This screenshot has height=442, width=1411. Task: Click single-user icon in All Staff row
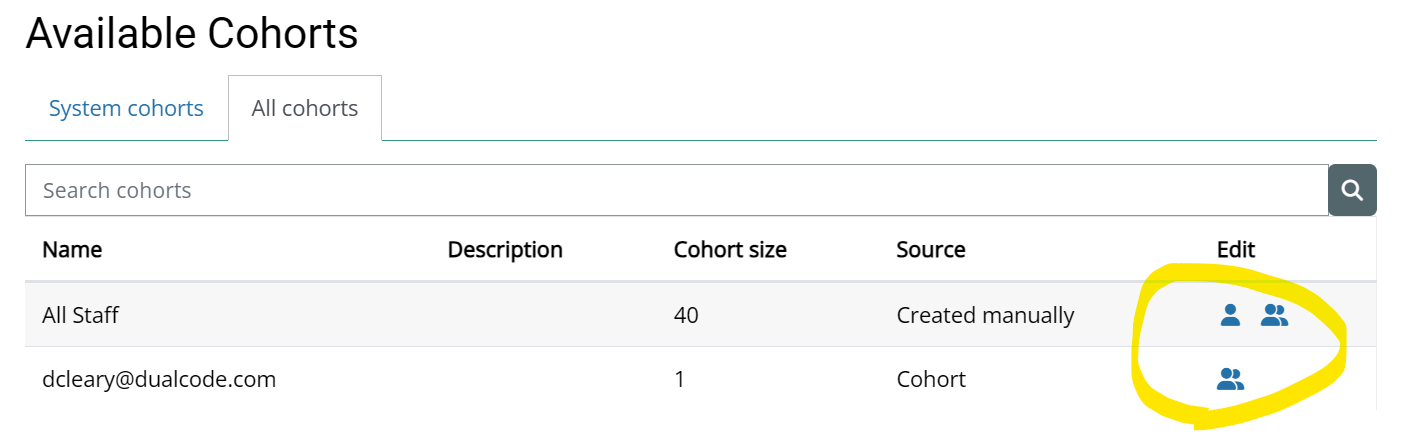(x=1230, y=316)
